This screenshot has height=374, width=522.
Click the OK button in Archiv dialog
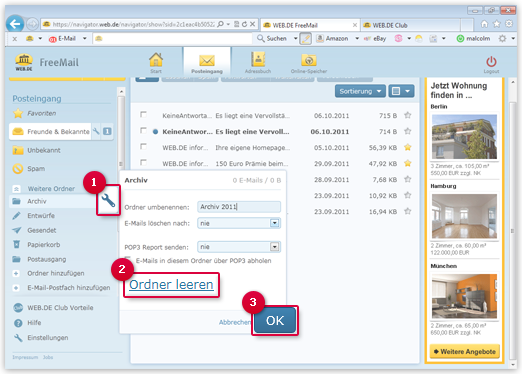tap(275, 320)
